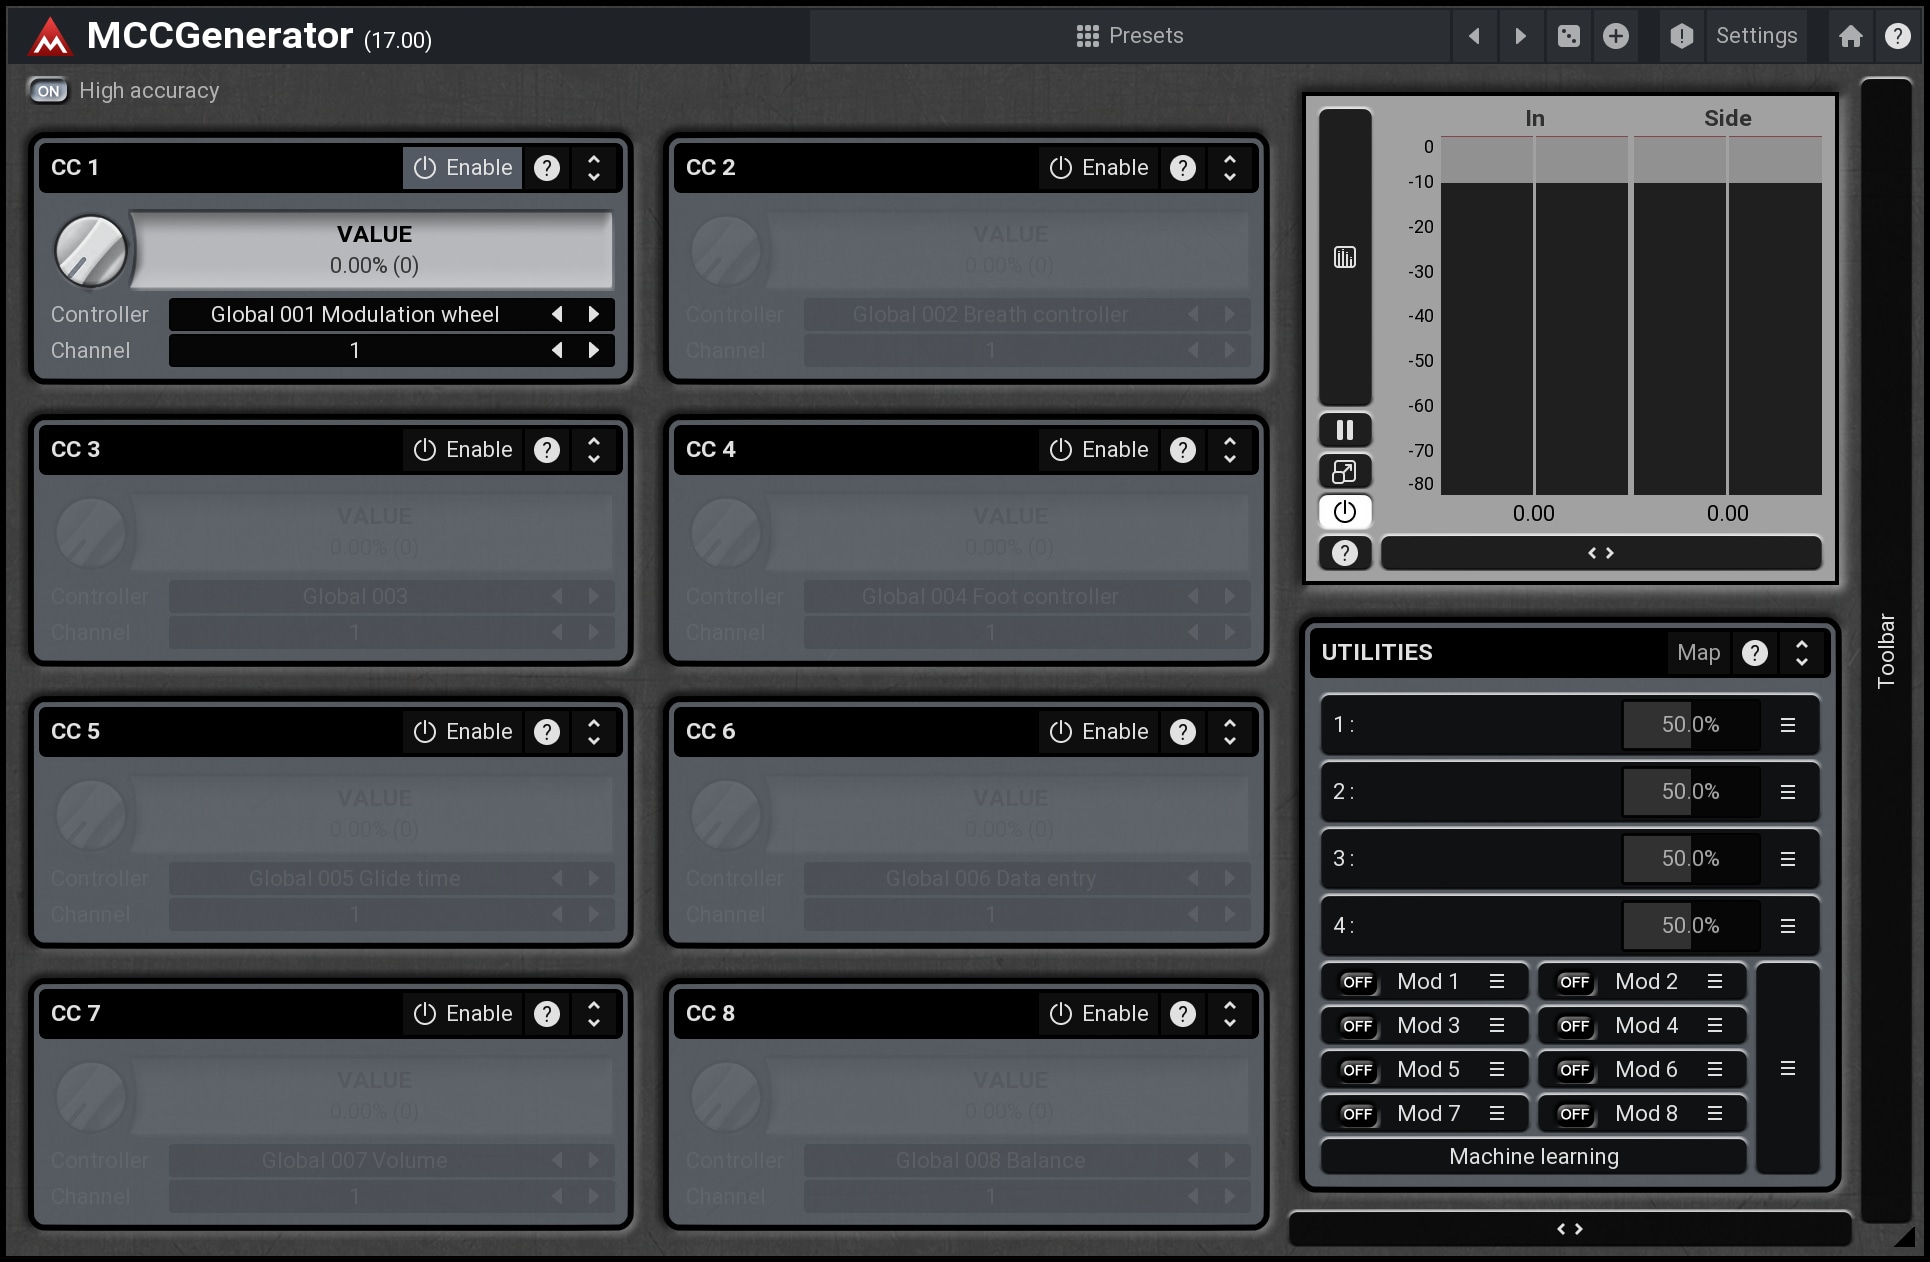Toggle Mod 1 OFF switch
The height and width of the screenshot is (1262, 1930).
pos(1357,982)
